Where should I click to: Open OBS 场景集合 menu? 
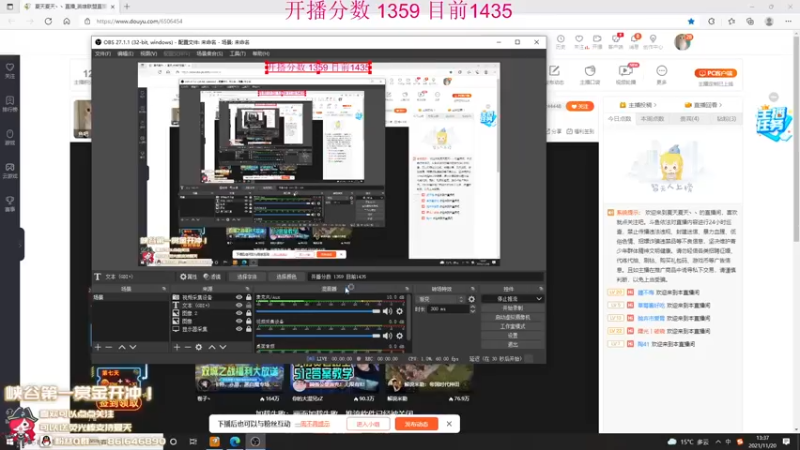pyautogui.click(x=209, y=54)
